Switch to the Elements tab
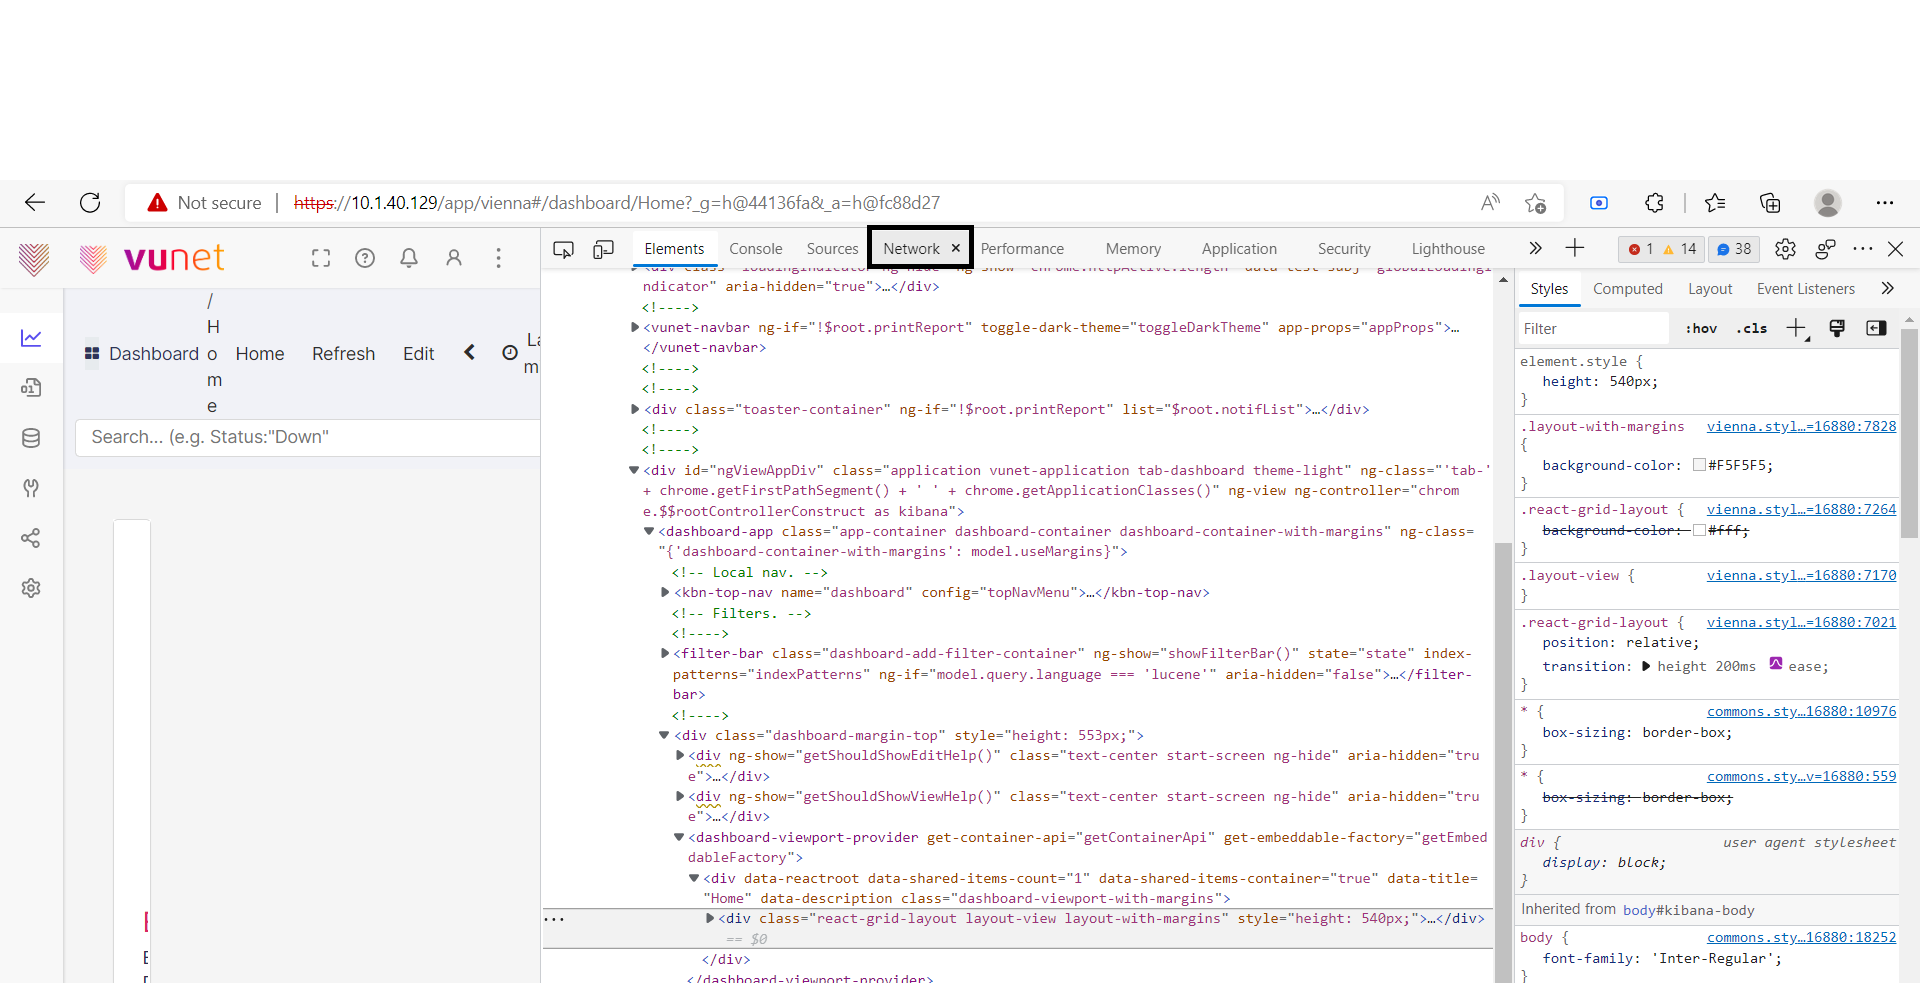The height and width of the screenshot is (983, 1920). [674, 249]
